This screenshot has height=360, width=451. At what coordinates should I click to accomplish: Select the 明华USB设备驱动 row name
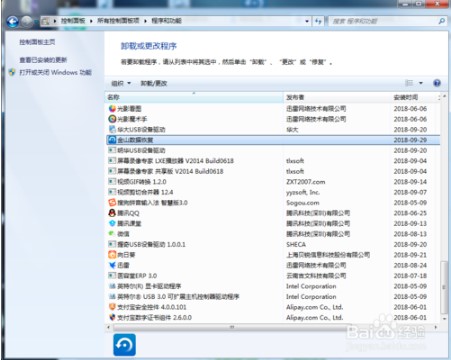pyautogui.click(x=141, y=150)
